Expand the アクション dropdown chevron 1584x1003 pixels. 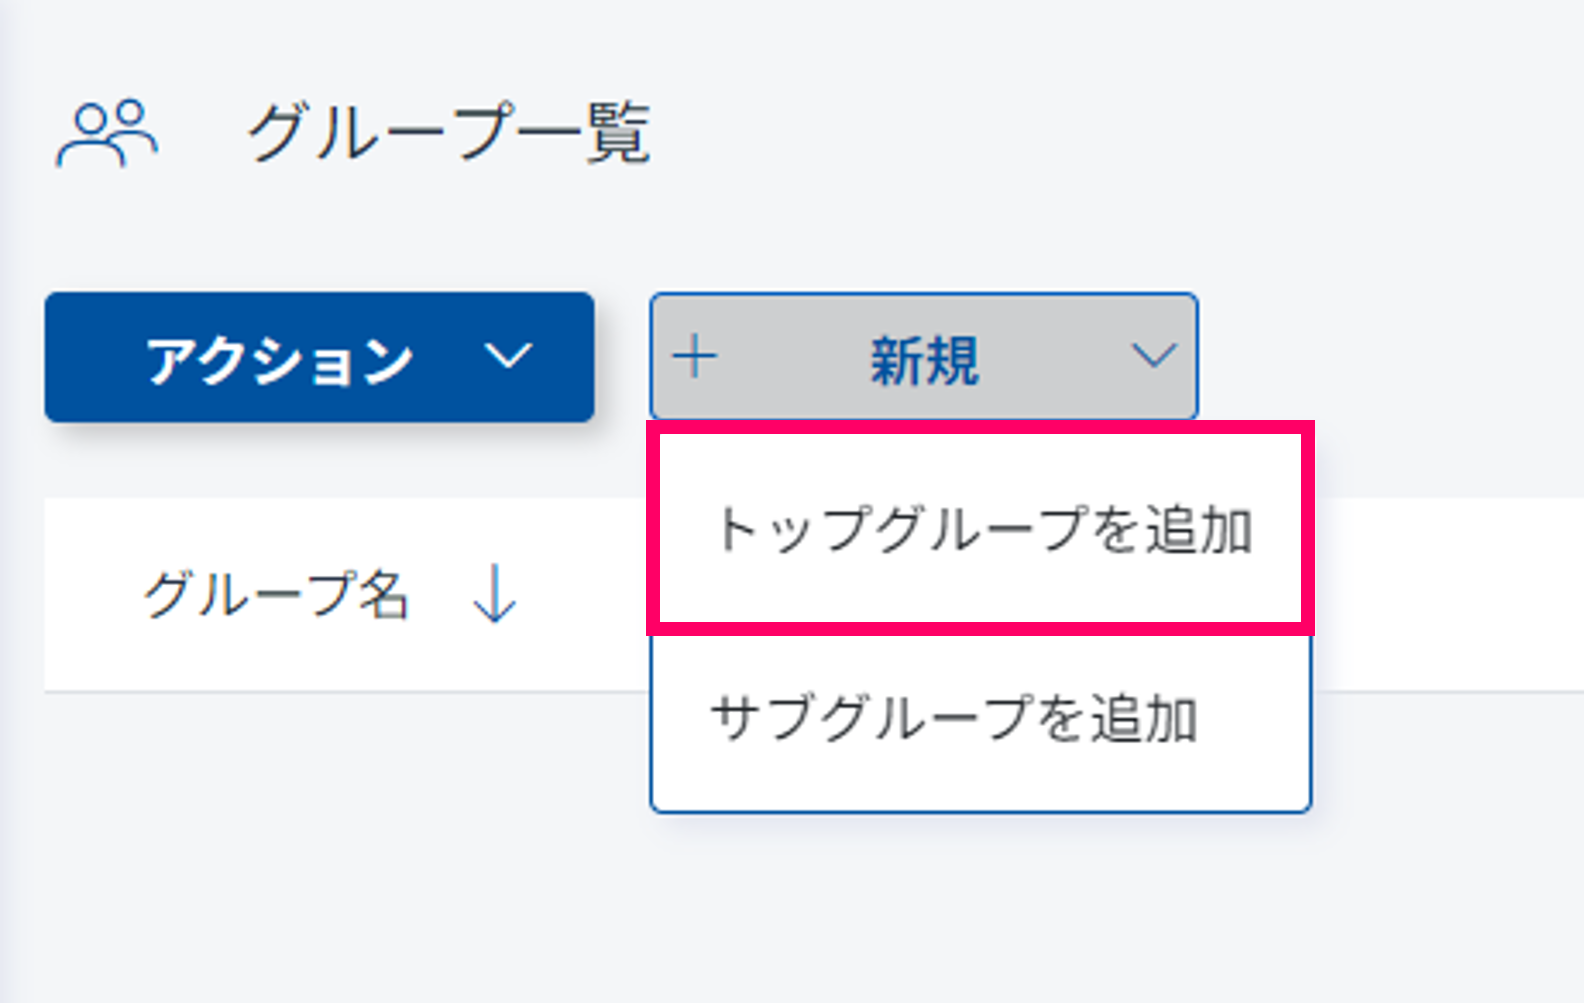[x=508, y=357]
